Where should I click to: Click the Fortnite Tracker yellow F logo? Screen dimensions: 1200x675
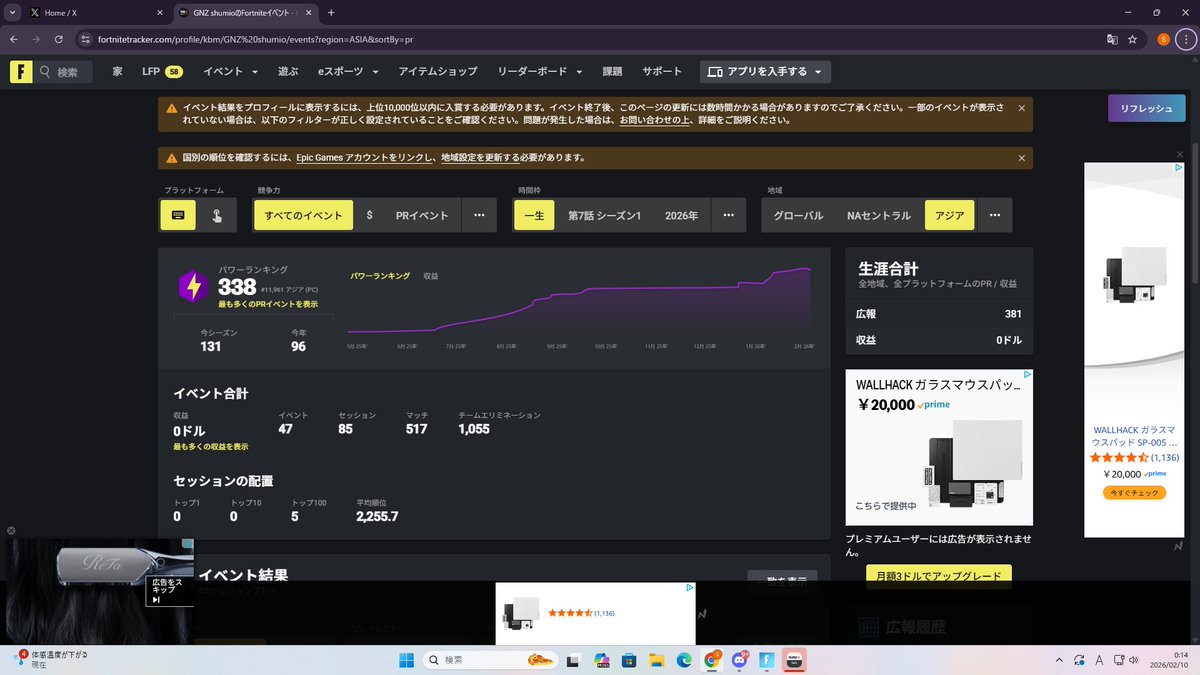22,72
